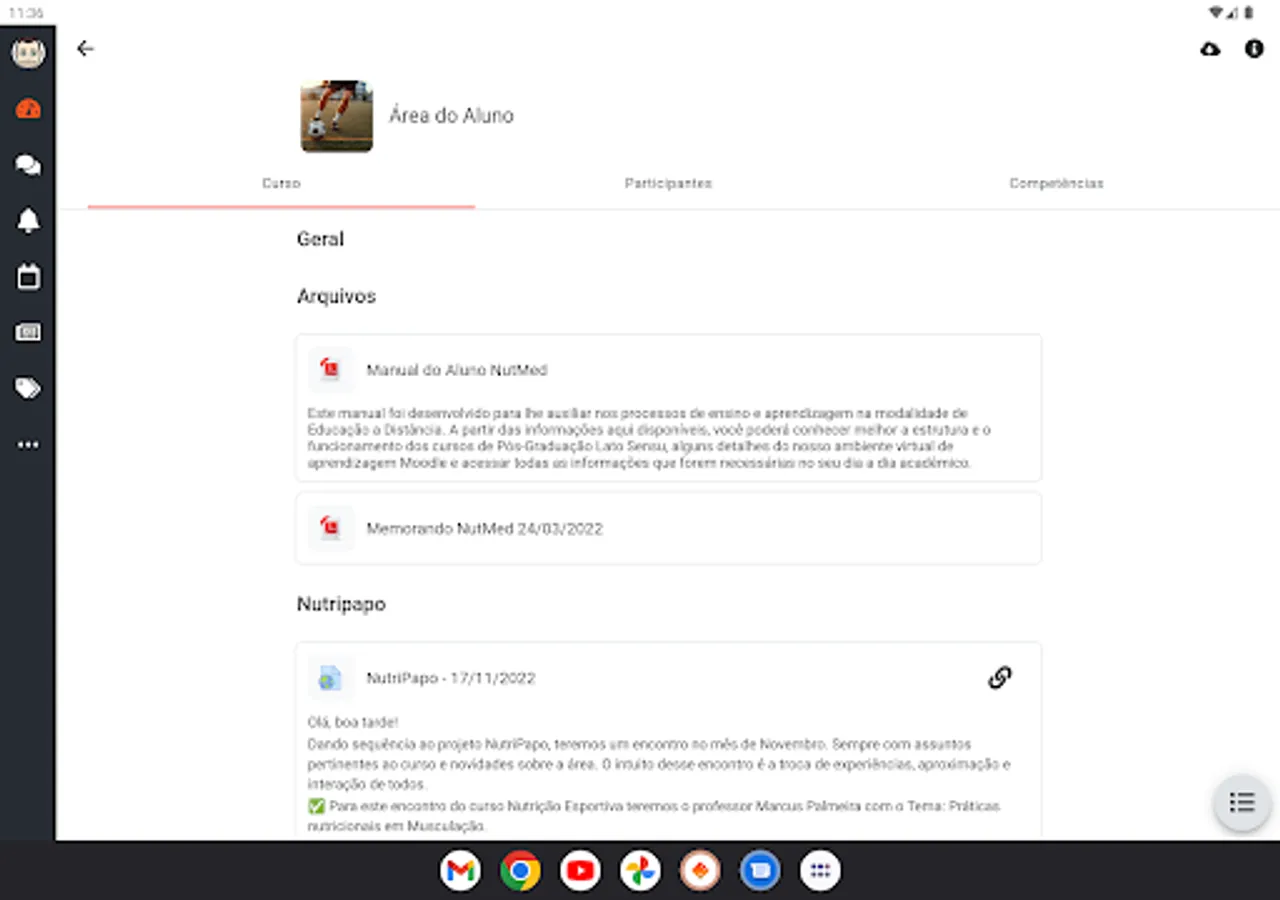Viewport: 1280px width, 900px height.
Task: Go back using the arrow
Action: click(85, 48)
